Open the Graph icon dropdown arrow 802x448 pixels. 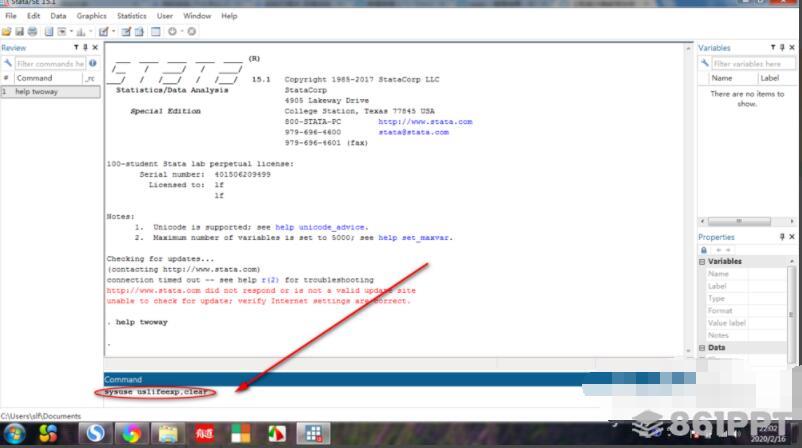click(x=91, y=31)
